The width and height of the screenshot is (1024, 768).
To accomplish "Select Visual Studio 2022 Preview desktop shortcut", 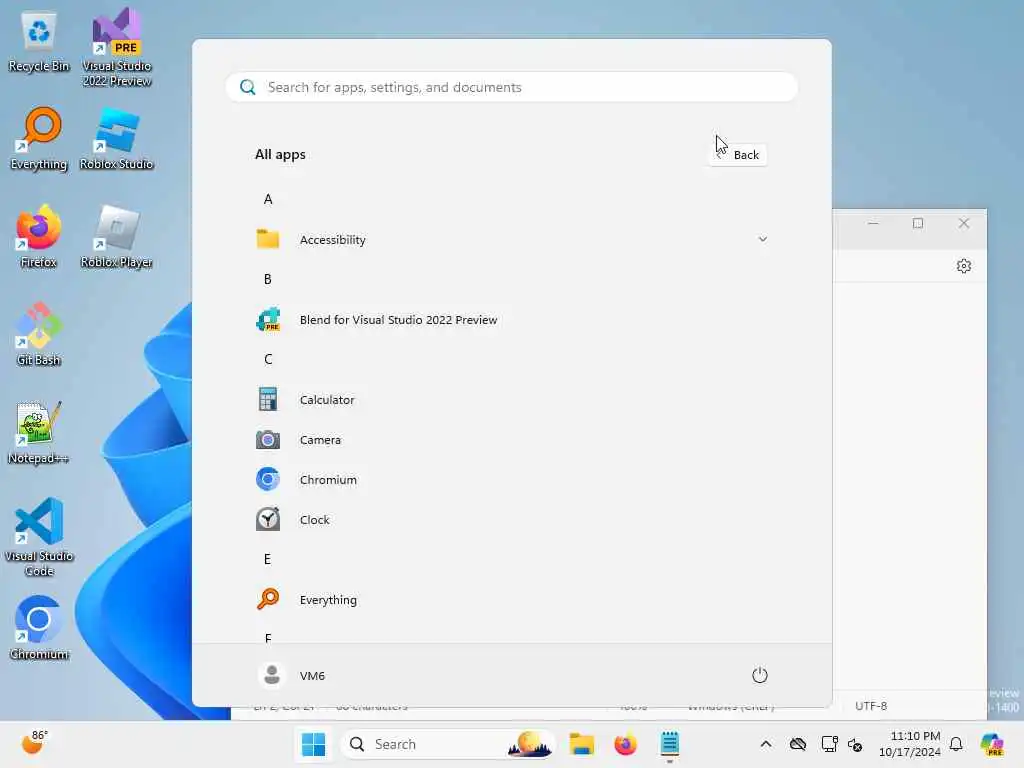I will 117,47.
